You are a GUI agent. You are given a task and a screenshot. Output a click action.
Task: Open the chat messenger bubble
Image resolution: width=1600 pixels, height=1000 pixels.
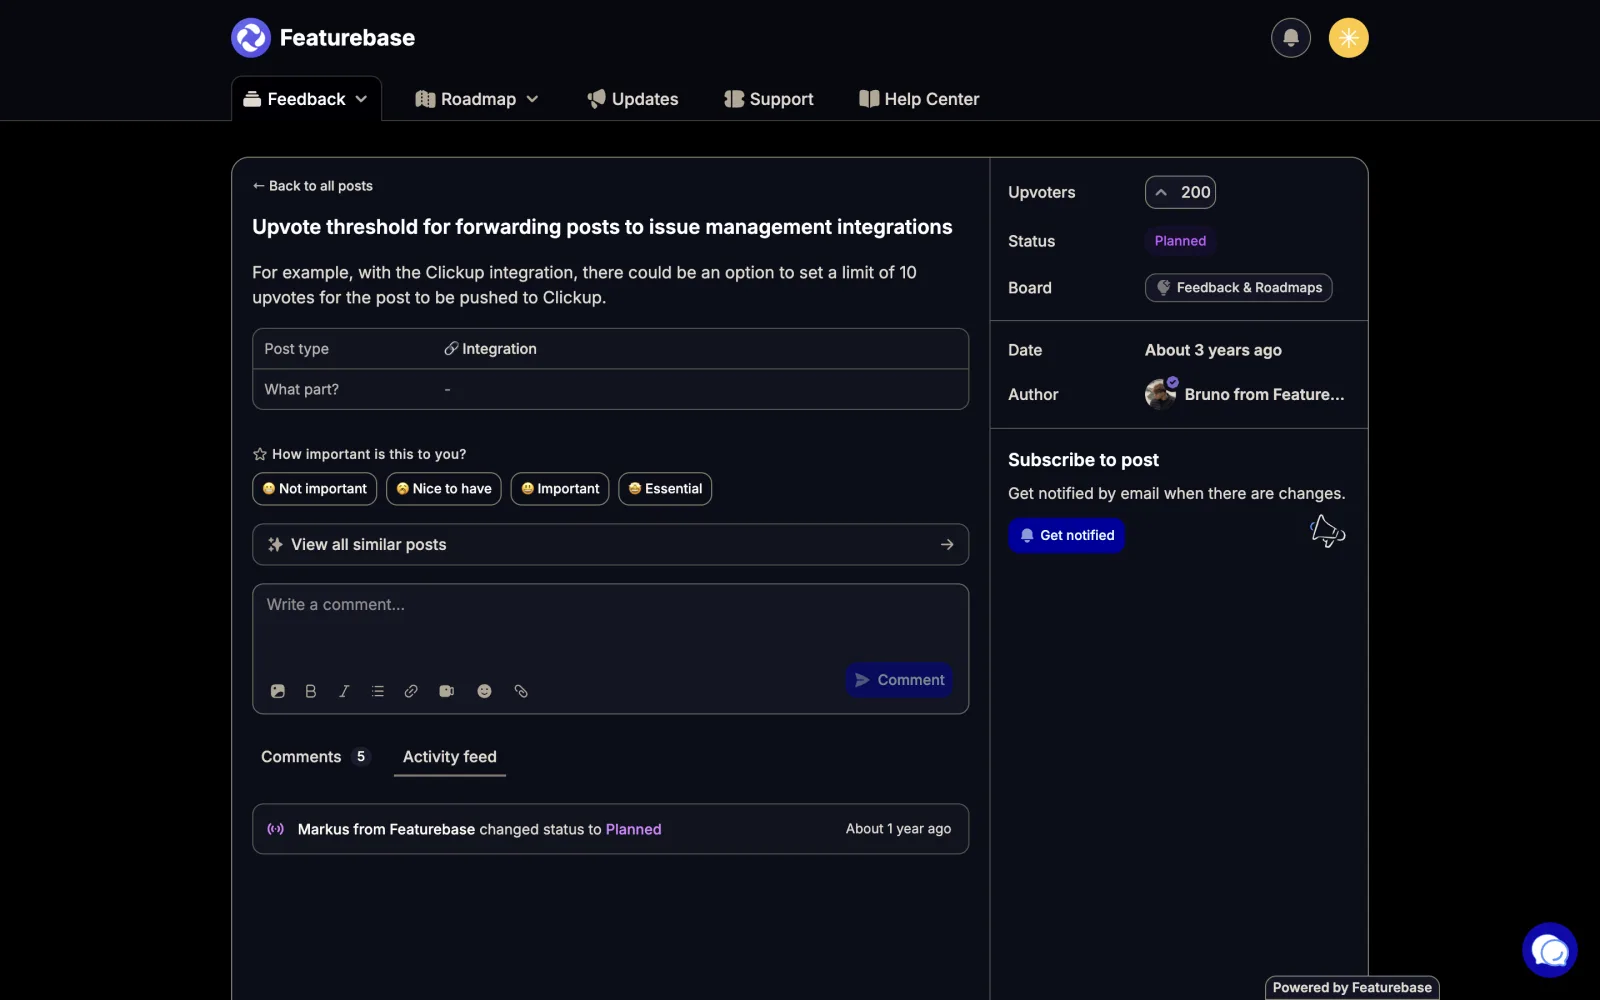pos(1549,950)
